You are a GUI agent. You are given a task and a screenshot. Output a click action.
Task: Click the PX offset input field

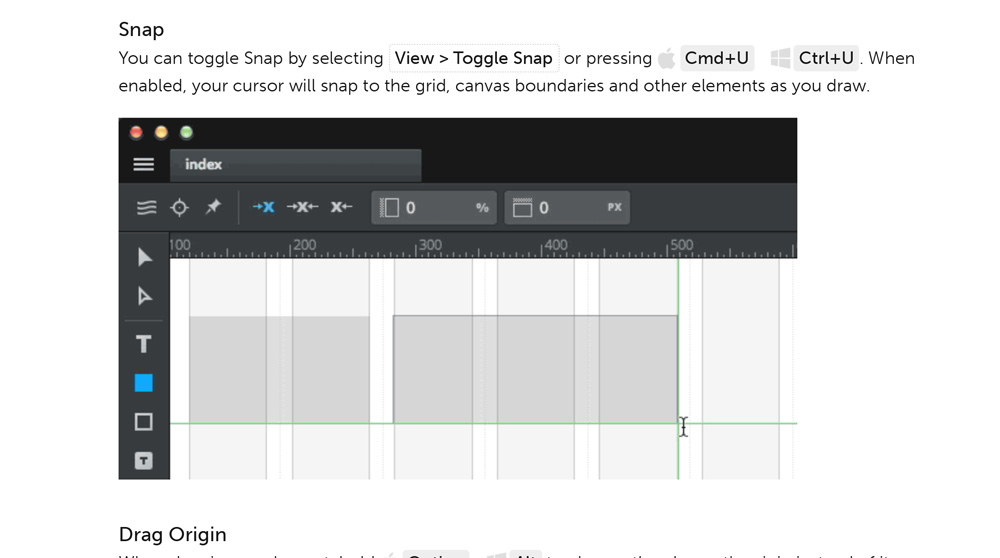tap(567, 208)
